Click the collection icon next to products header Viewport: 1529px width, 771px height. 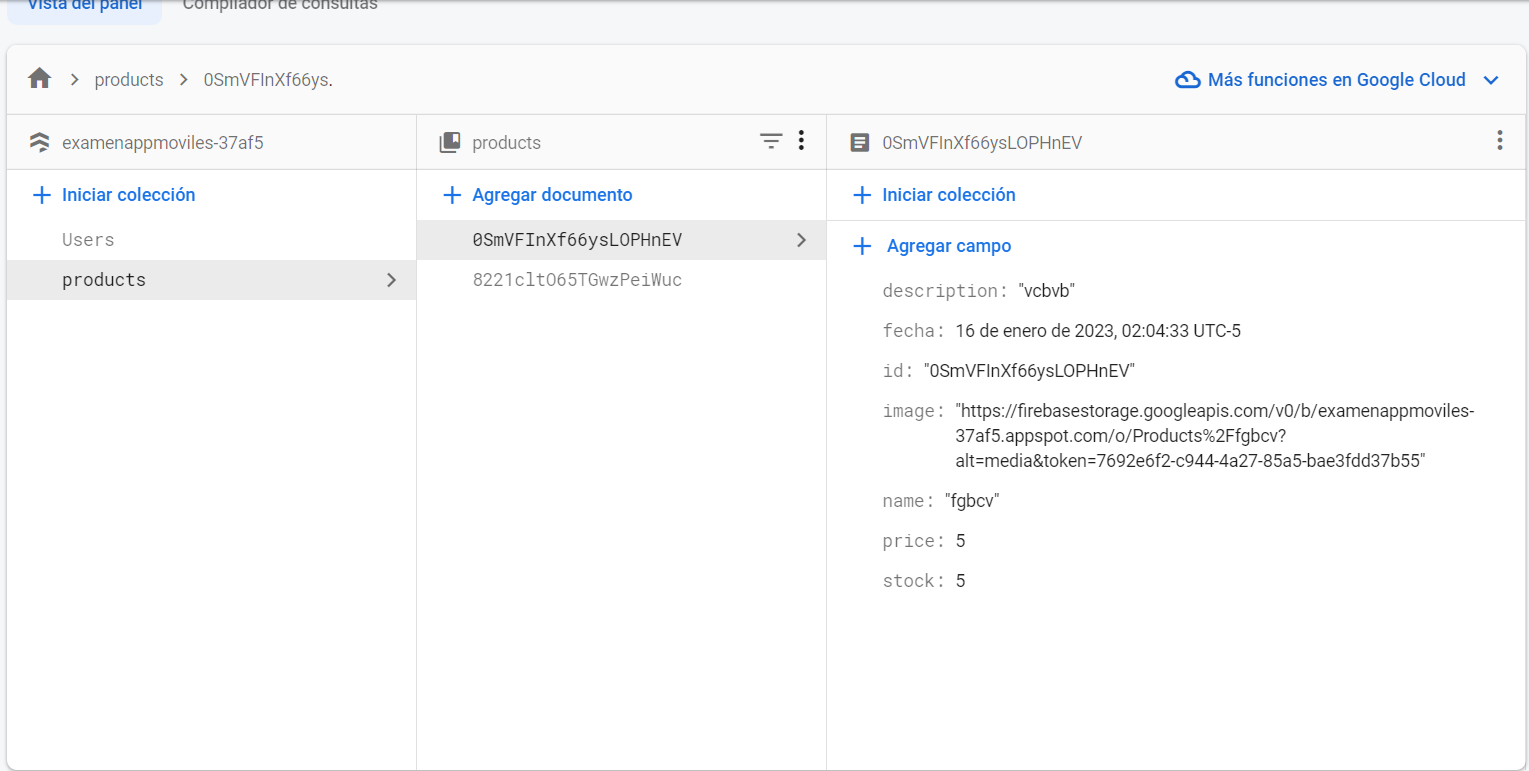coord(450,142)
